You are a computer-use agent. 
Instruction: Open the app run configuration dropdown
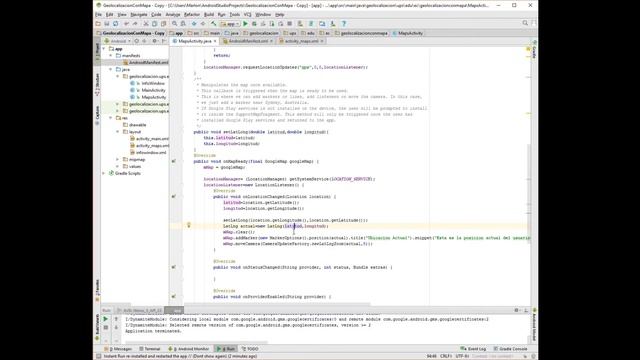[x=230, y=24]
